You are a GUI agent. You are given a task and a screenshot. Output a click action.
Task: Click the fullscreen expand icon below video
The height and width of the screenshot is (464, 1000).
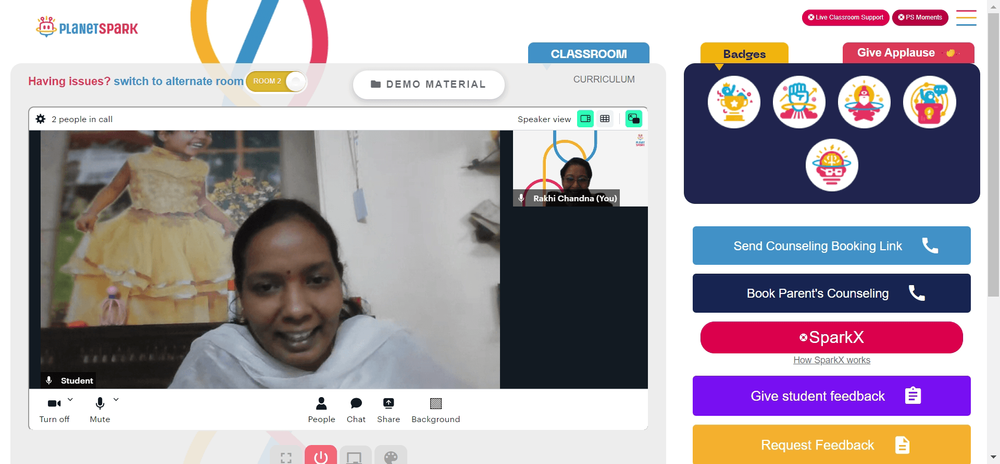[x=286, y=456]
